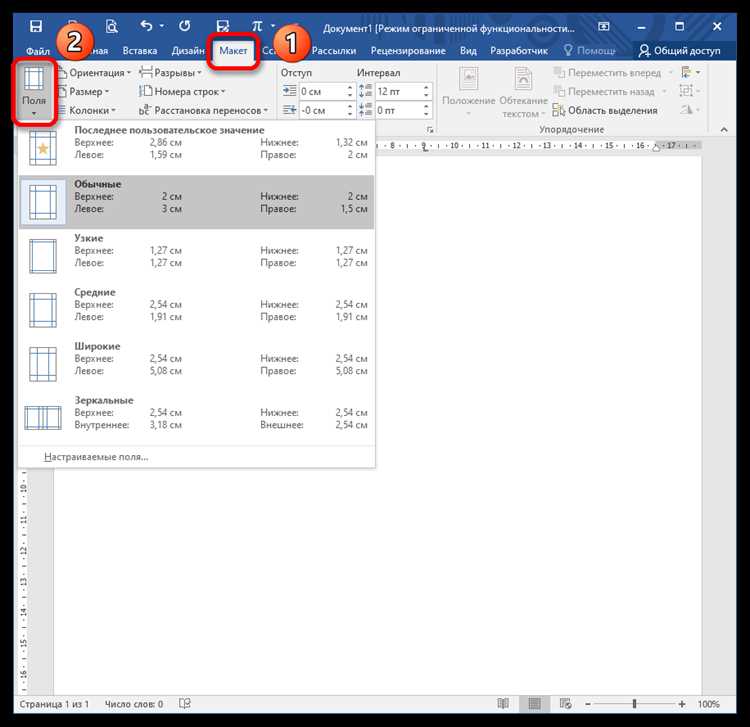Screen dimensions: 750x727
Task: Zoom out with the minus button
Action: point(588,704)
